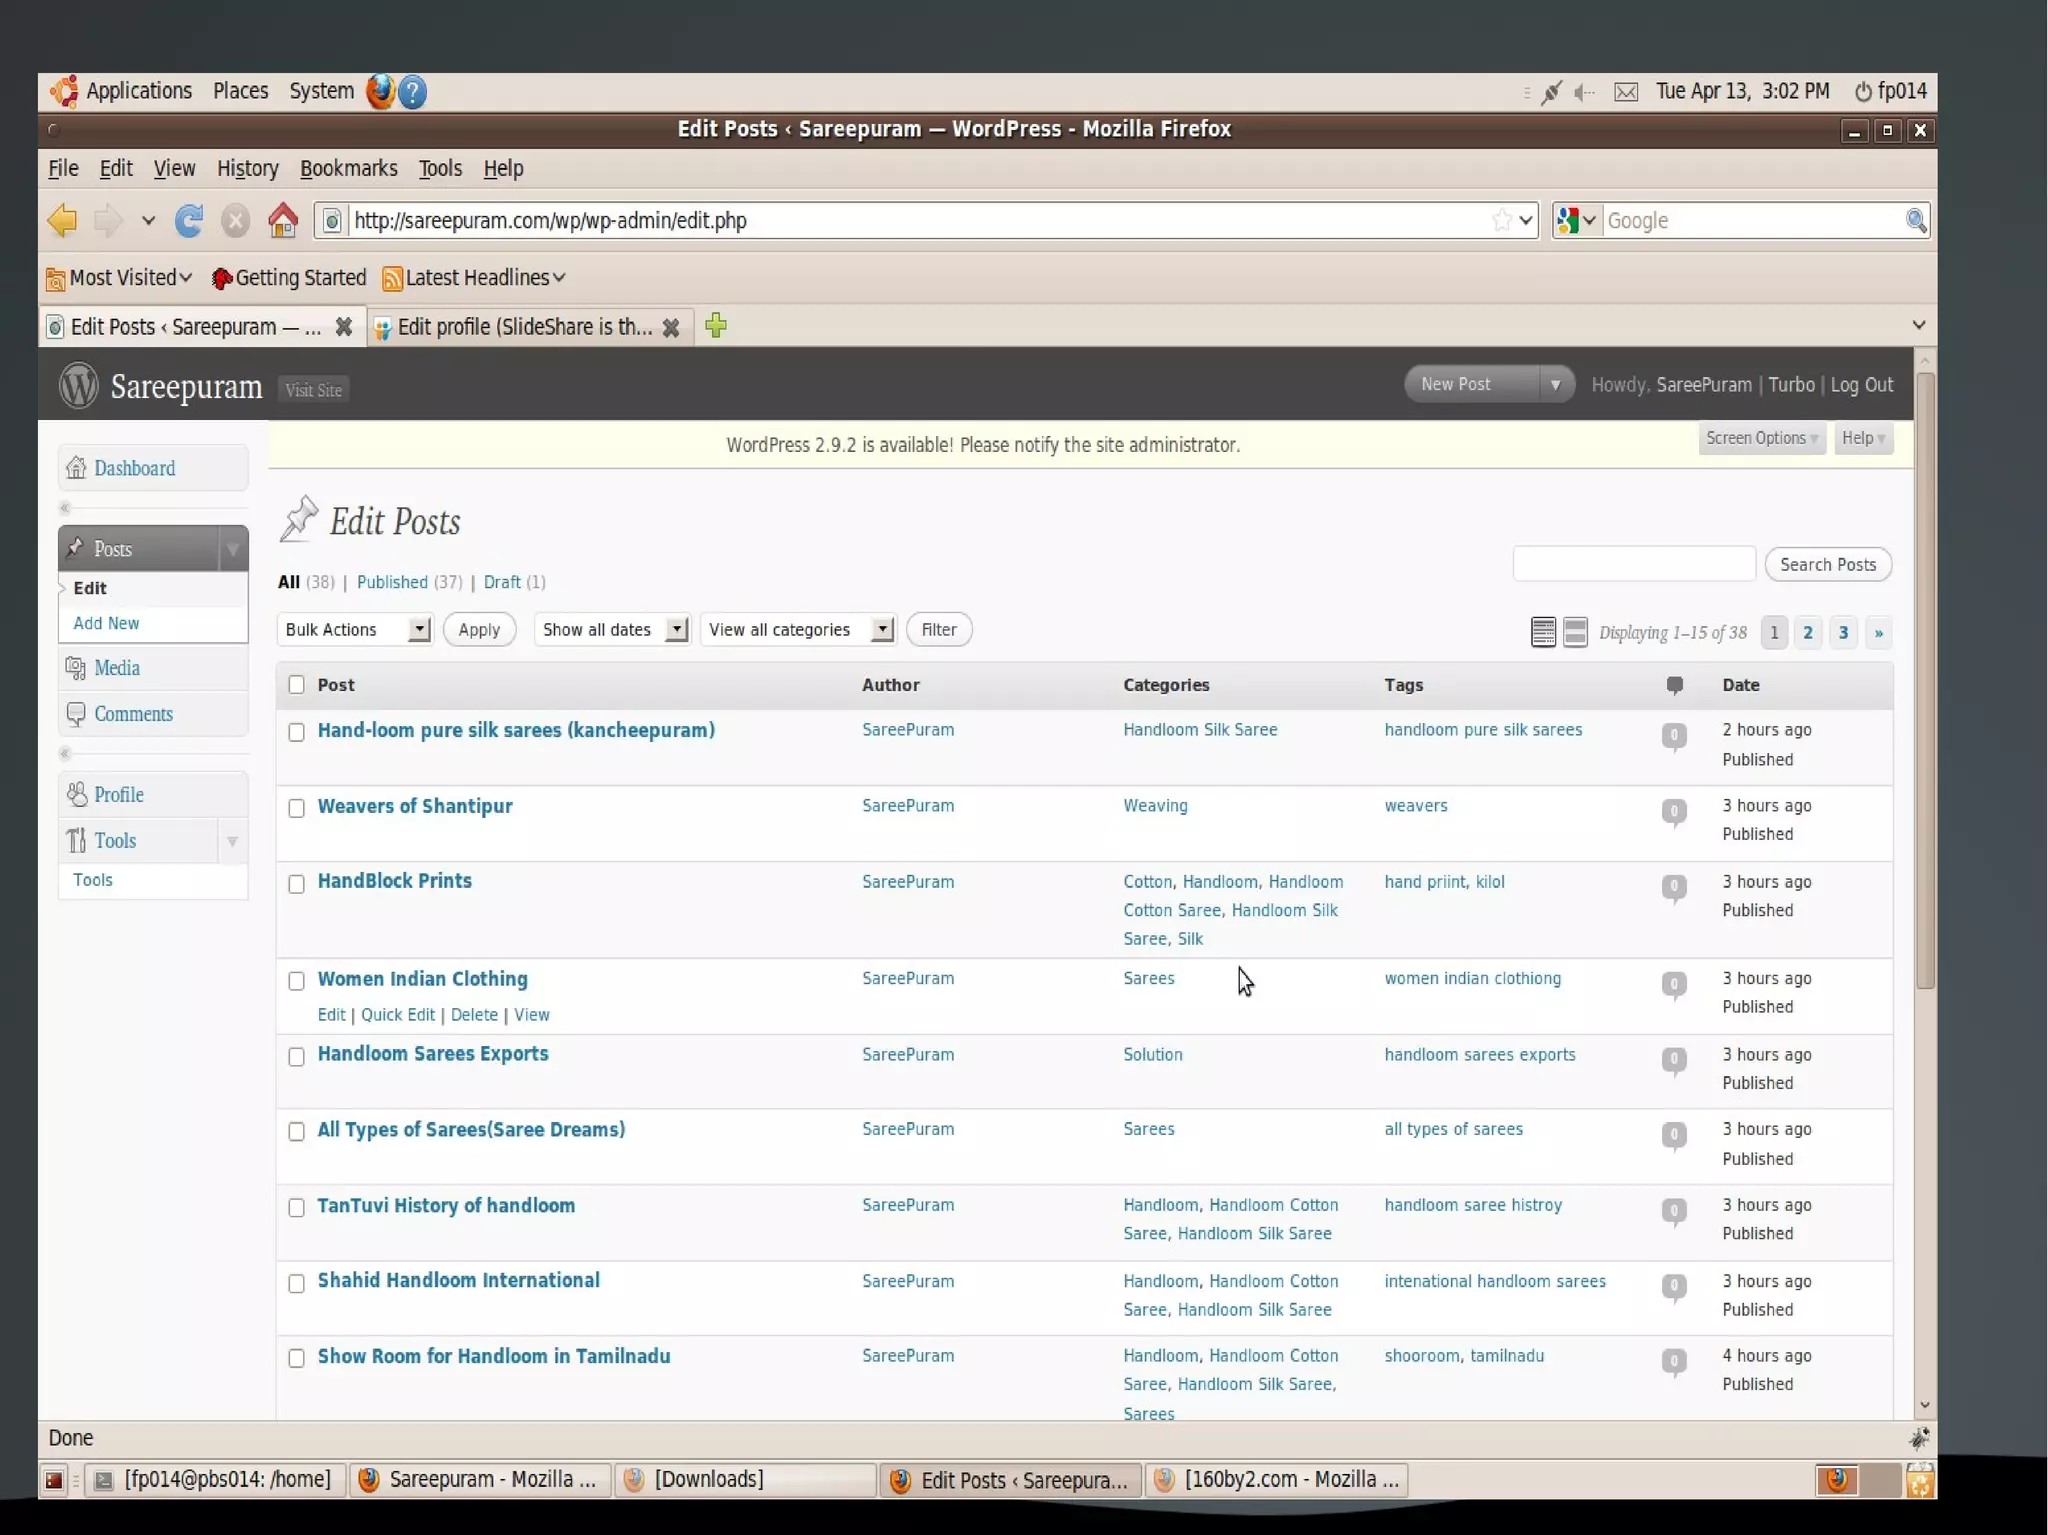Click the Firefox reload page icon
This screenshot has height=1535, width=2048.
point(189,220)
